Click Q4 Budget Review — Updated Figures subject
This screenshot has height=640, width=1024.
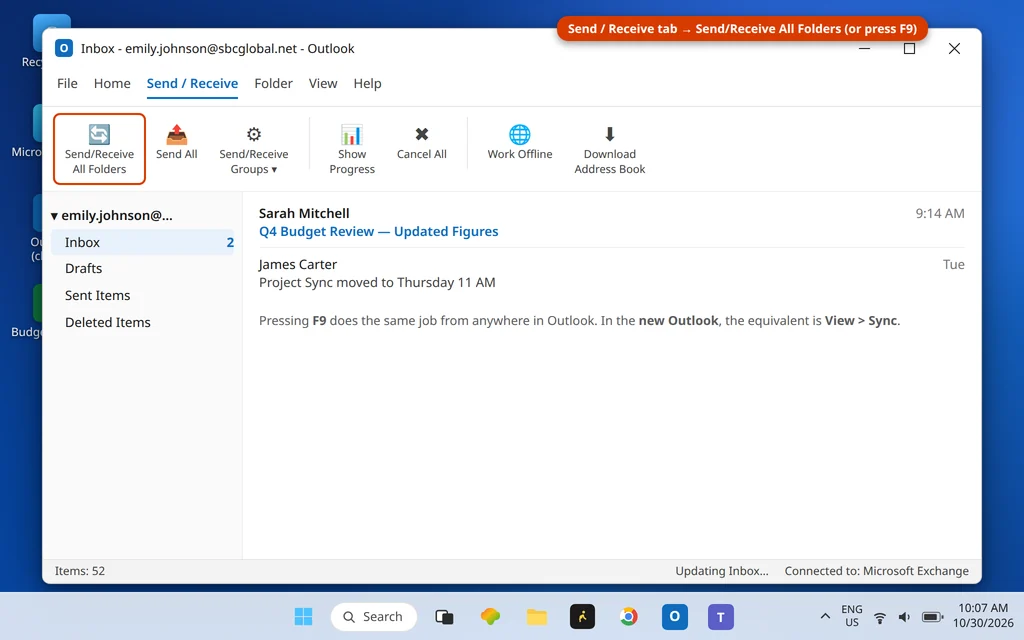pyautogui.click(x=378, y=232)
